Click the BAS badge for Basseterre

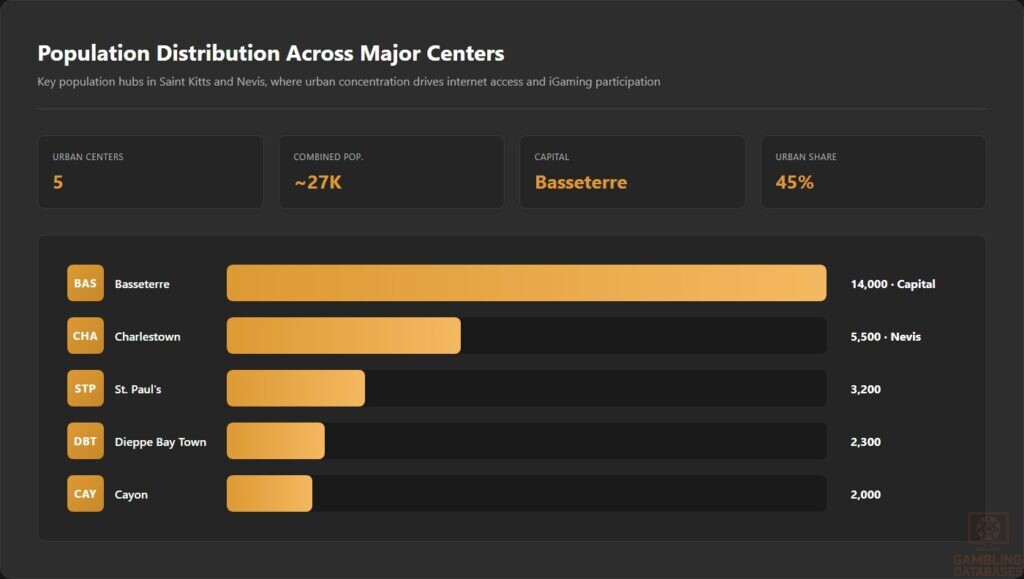click(x=86, y=283)
